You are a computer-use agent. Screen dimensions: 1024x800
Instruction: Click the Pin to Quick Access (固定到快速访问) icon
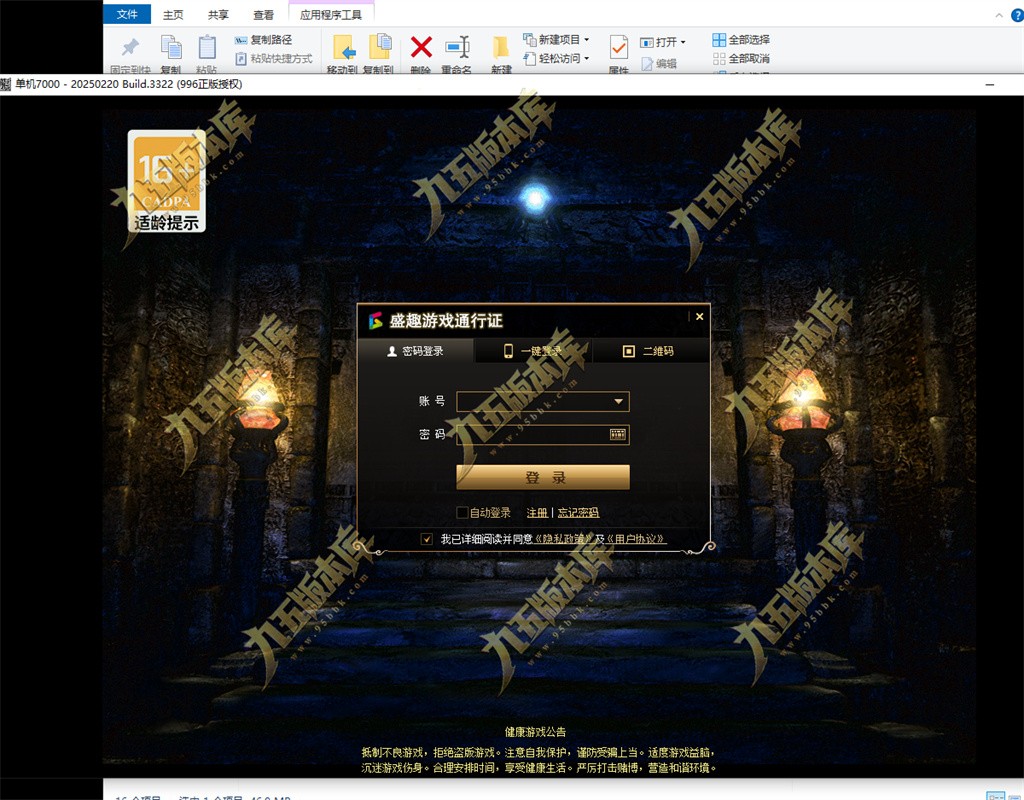click(x=128, y=44)
